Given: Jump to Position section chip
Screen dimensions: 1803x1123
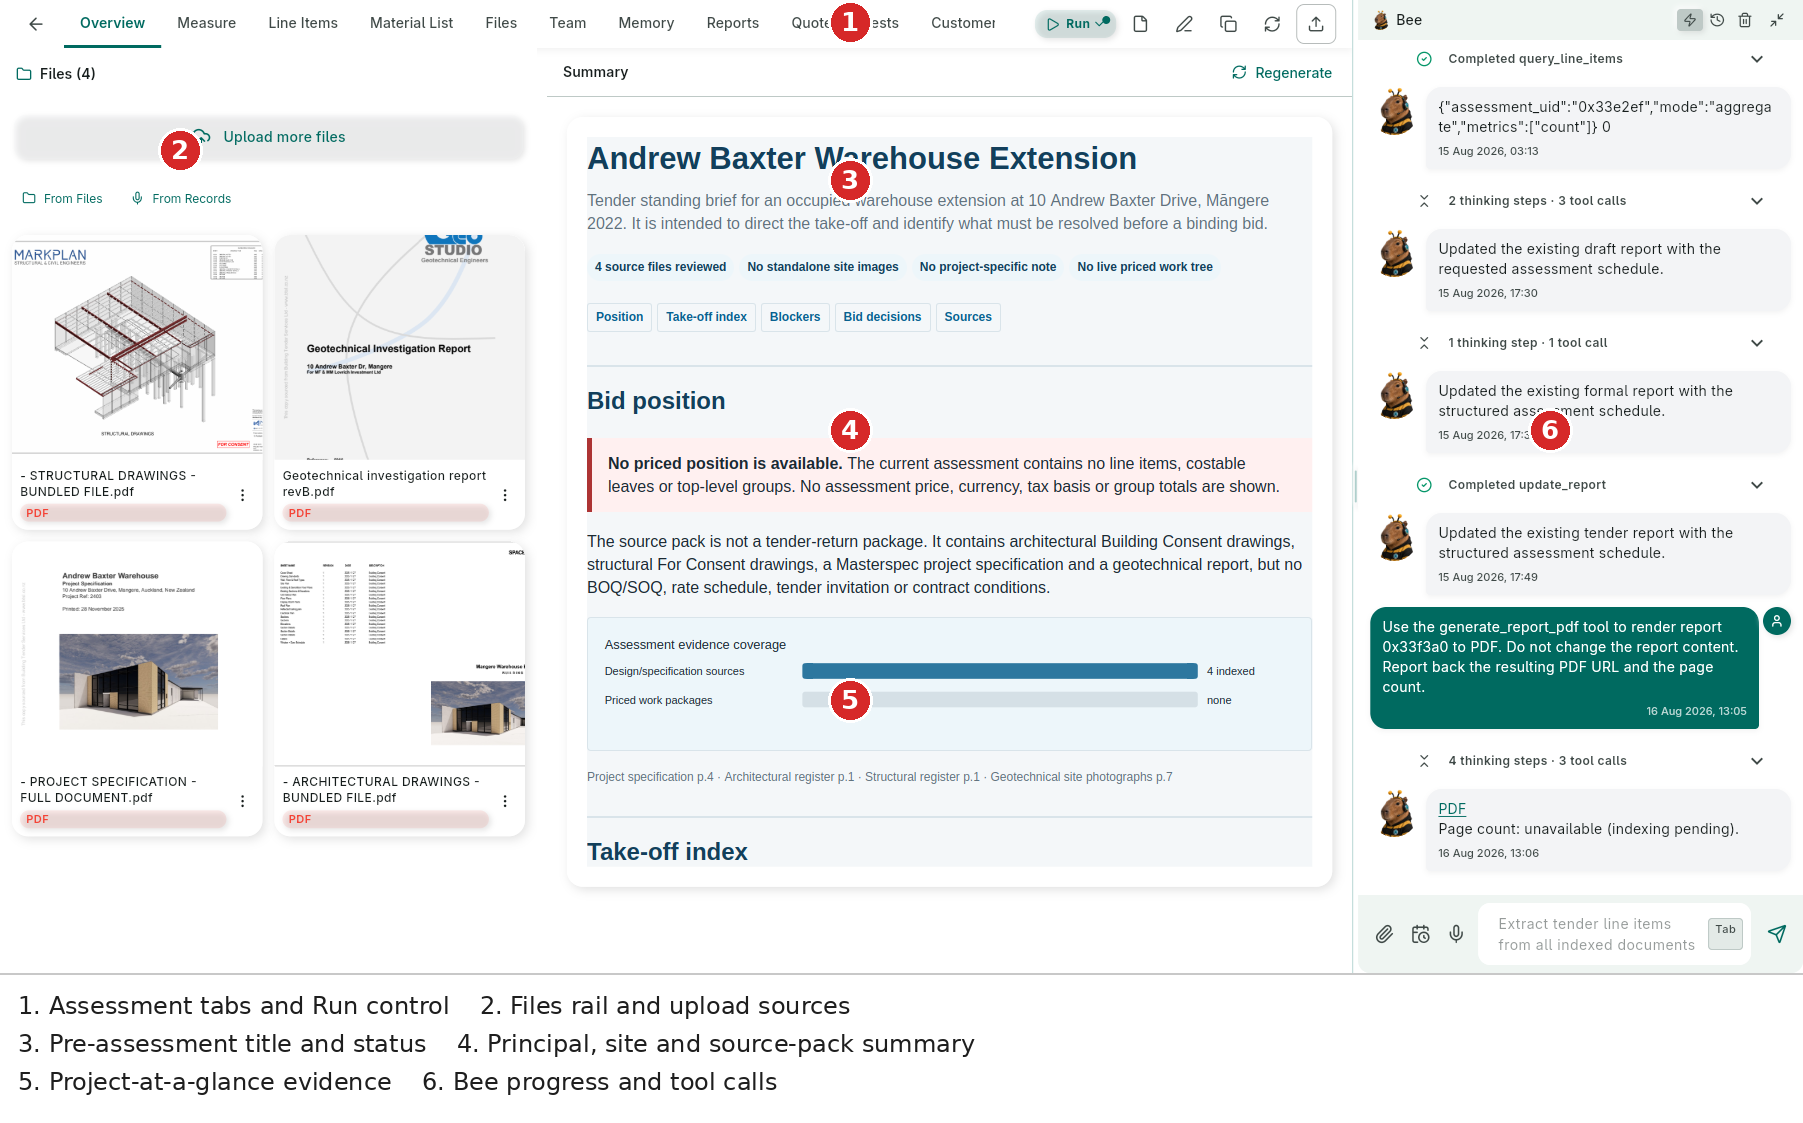Looking at the screenshot, I should [x=620, y=317].
